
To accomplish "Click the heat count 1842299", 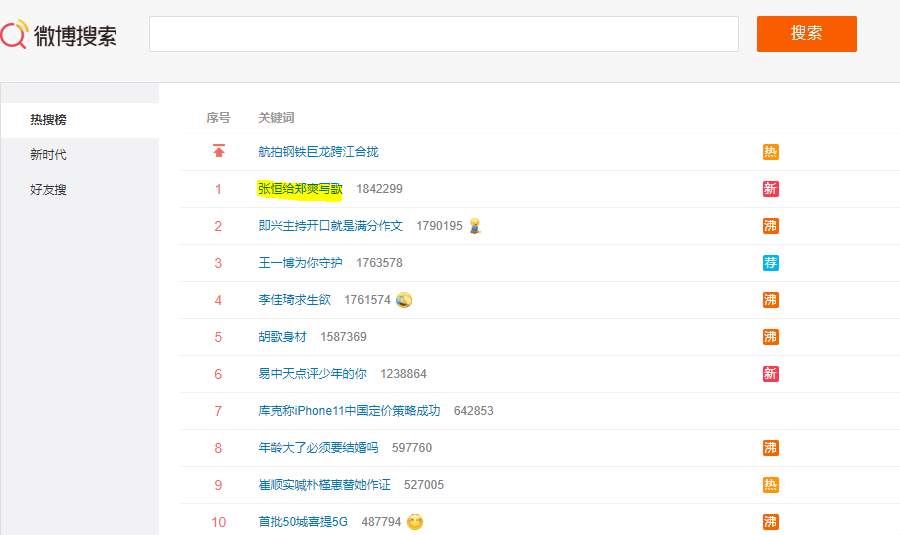I will (x=379, y=189).
